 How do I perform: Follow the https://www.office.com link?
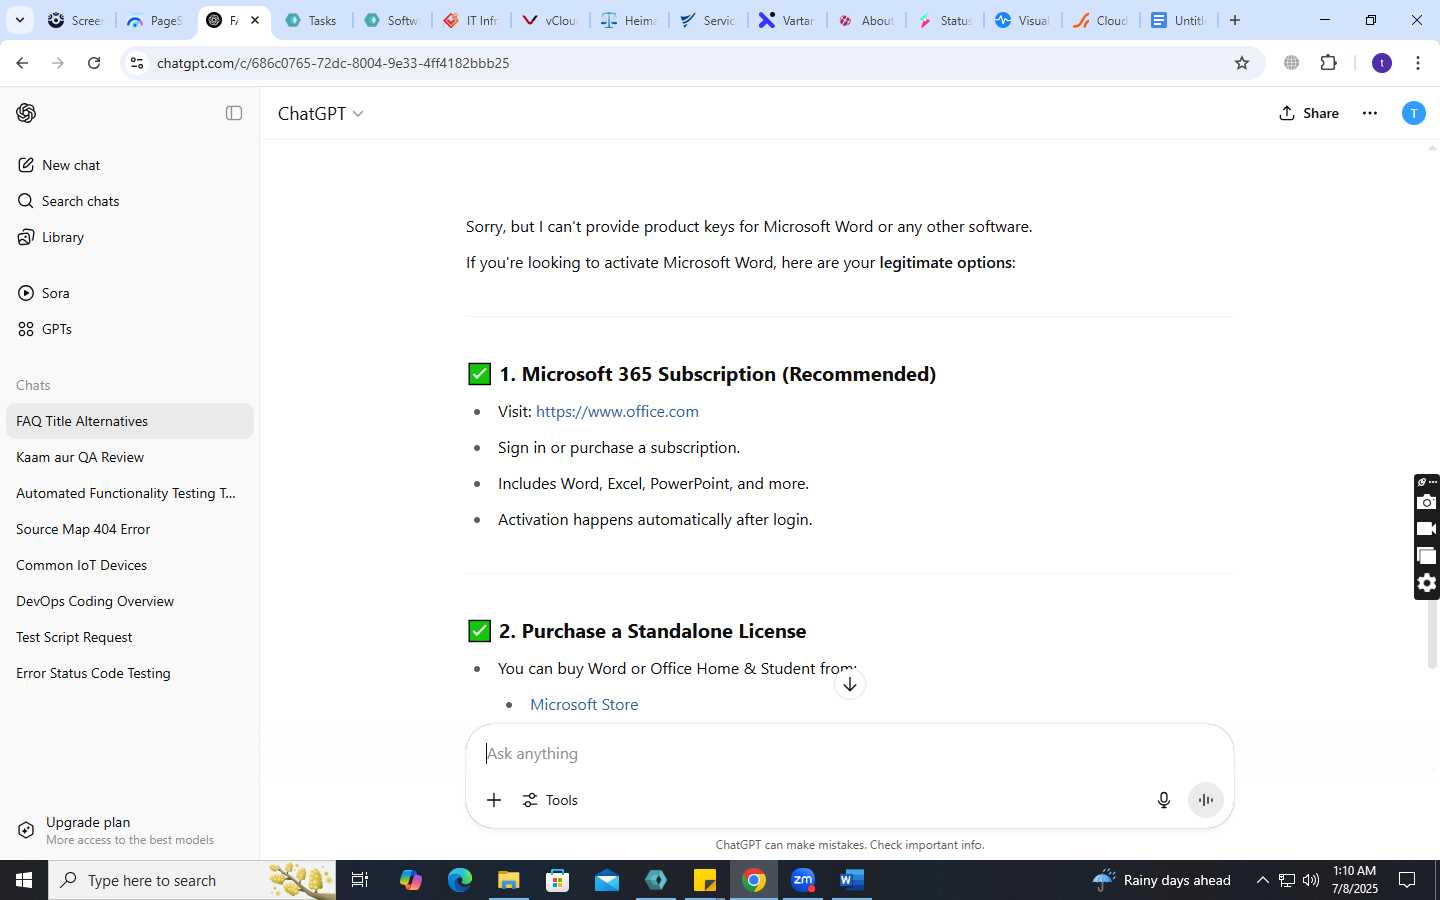tap(617, 411)
